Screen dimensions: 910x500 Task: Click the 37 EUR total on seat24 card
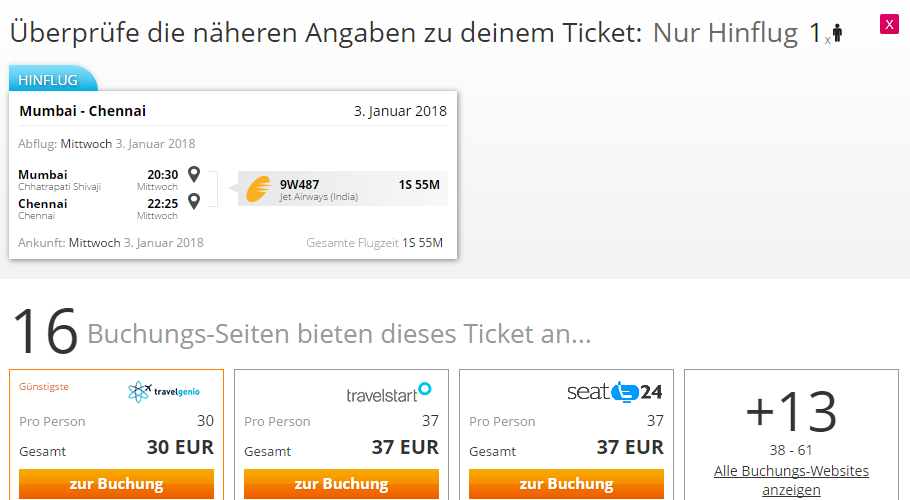(x=630, y=447)
